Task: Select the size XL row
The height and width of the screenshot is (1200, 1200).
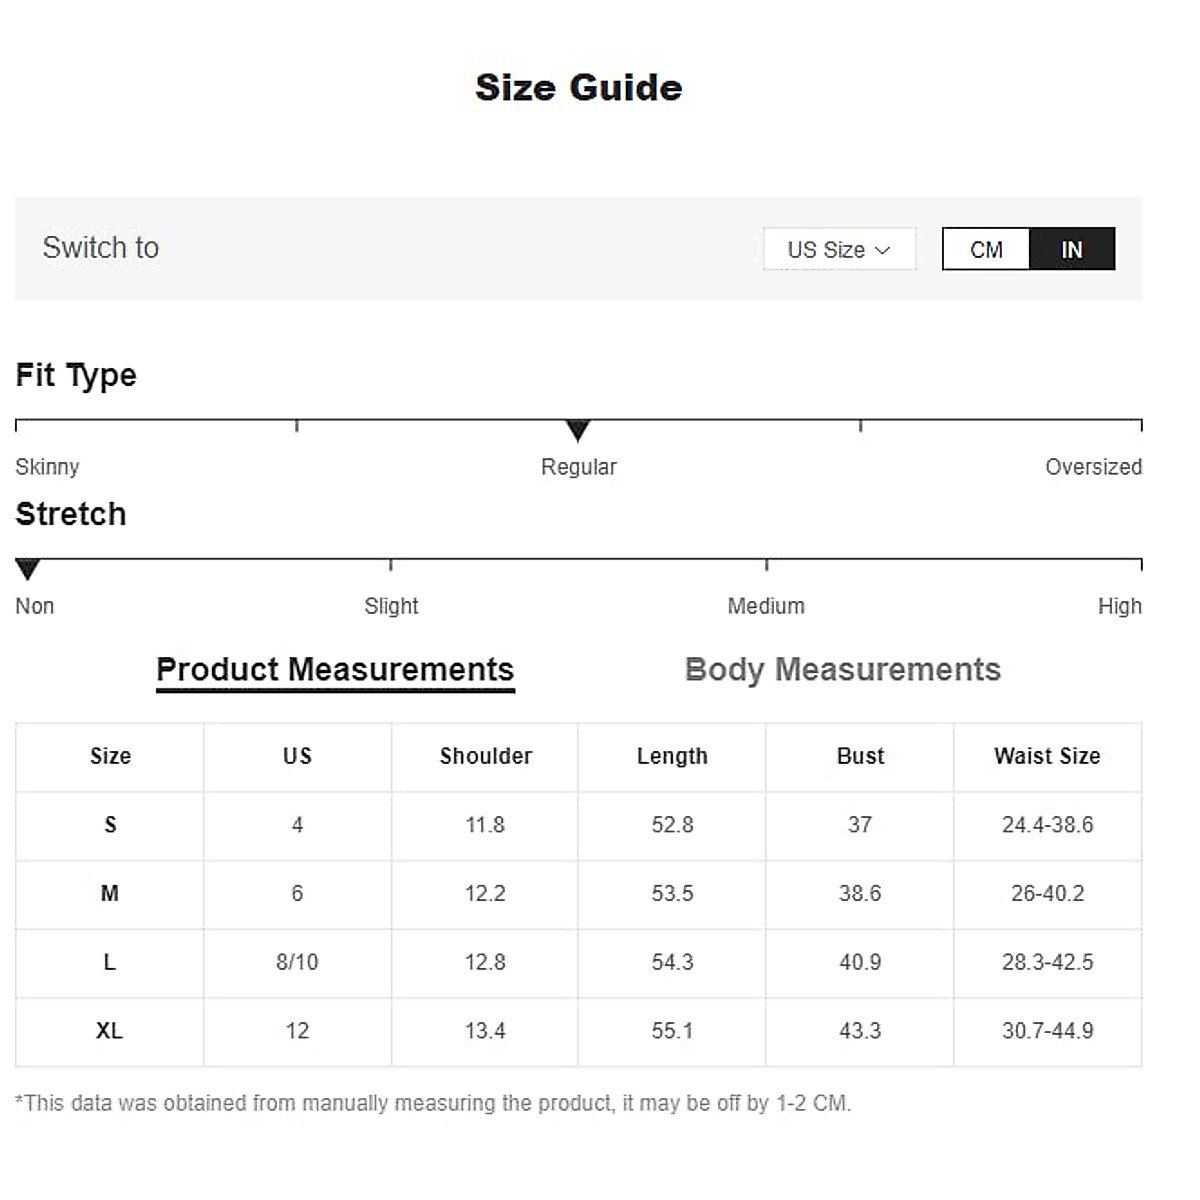Action: (x=110, y=1031)
